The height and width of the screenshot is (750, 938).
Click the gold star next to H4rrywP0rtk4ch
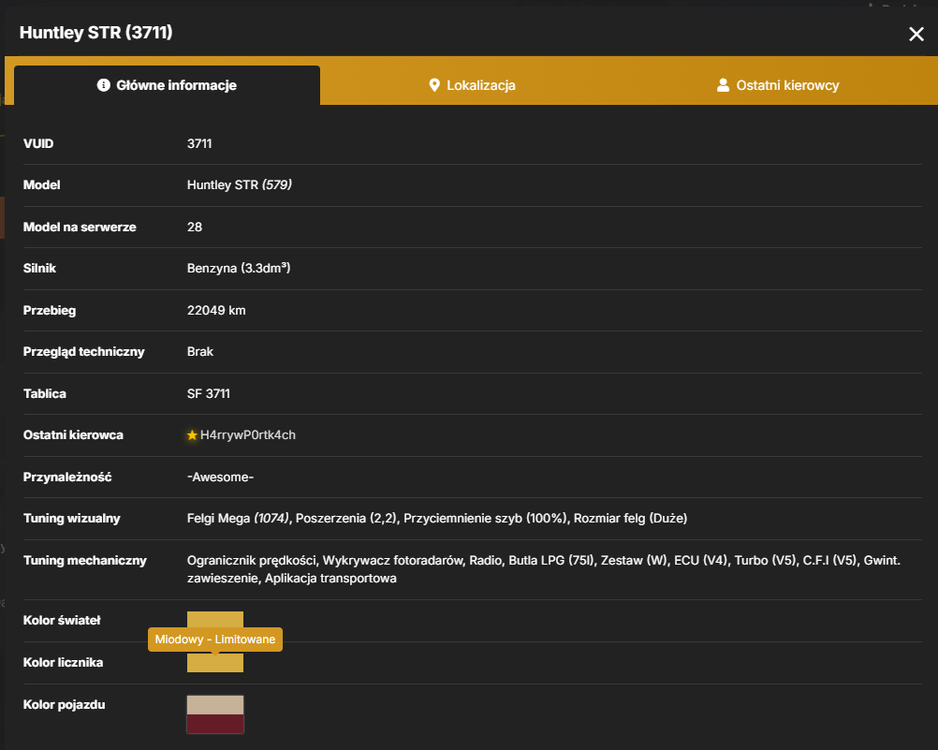click(192, 435)
